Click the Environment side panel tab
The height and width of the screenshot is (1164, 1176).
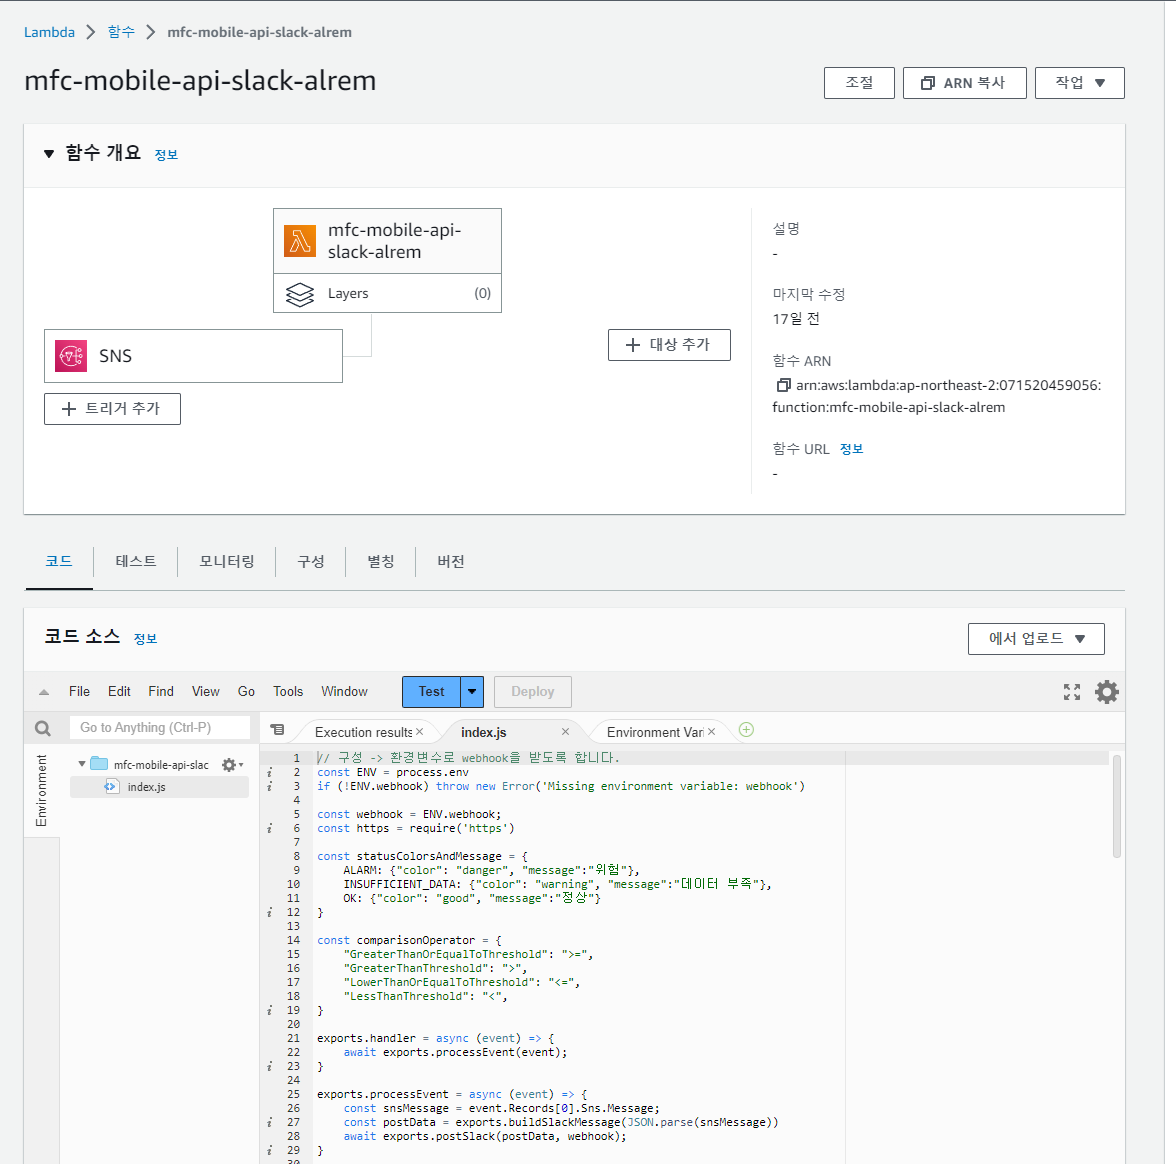pos(41,791)
